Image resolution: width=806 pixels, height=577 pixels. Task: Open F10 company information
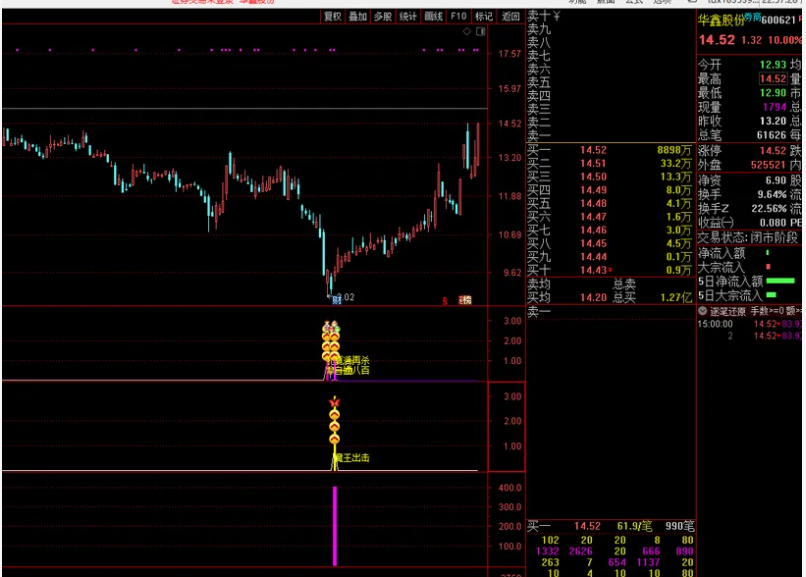pyautogui.click(x=459, y=16)
